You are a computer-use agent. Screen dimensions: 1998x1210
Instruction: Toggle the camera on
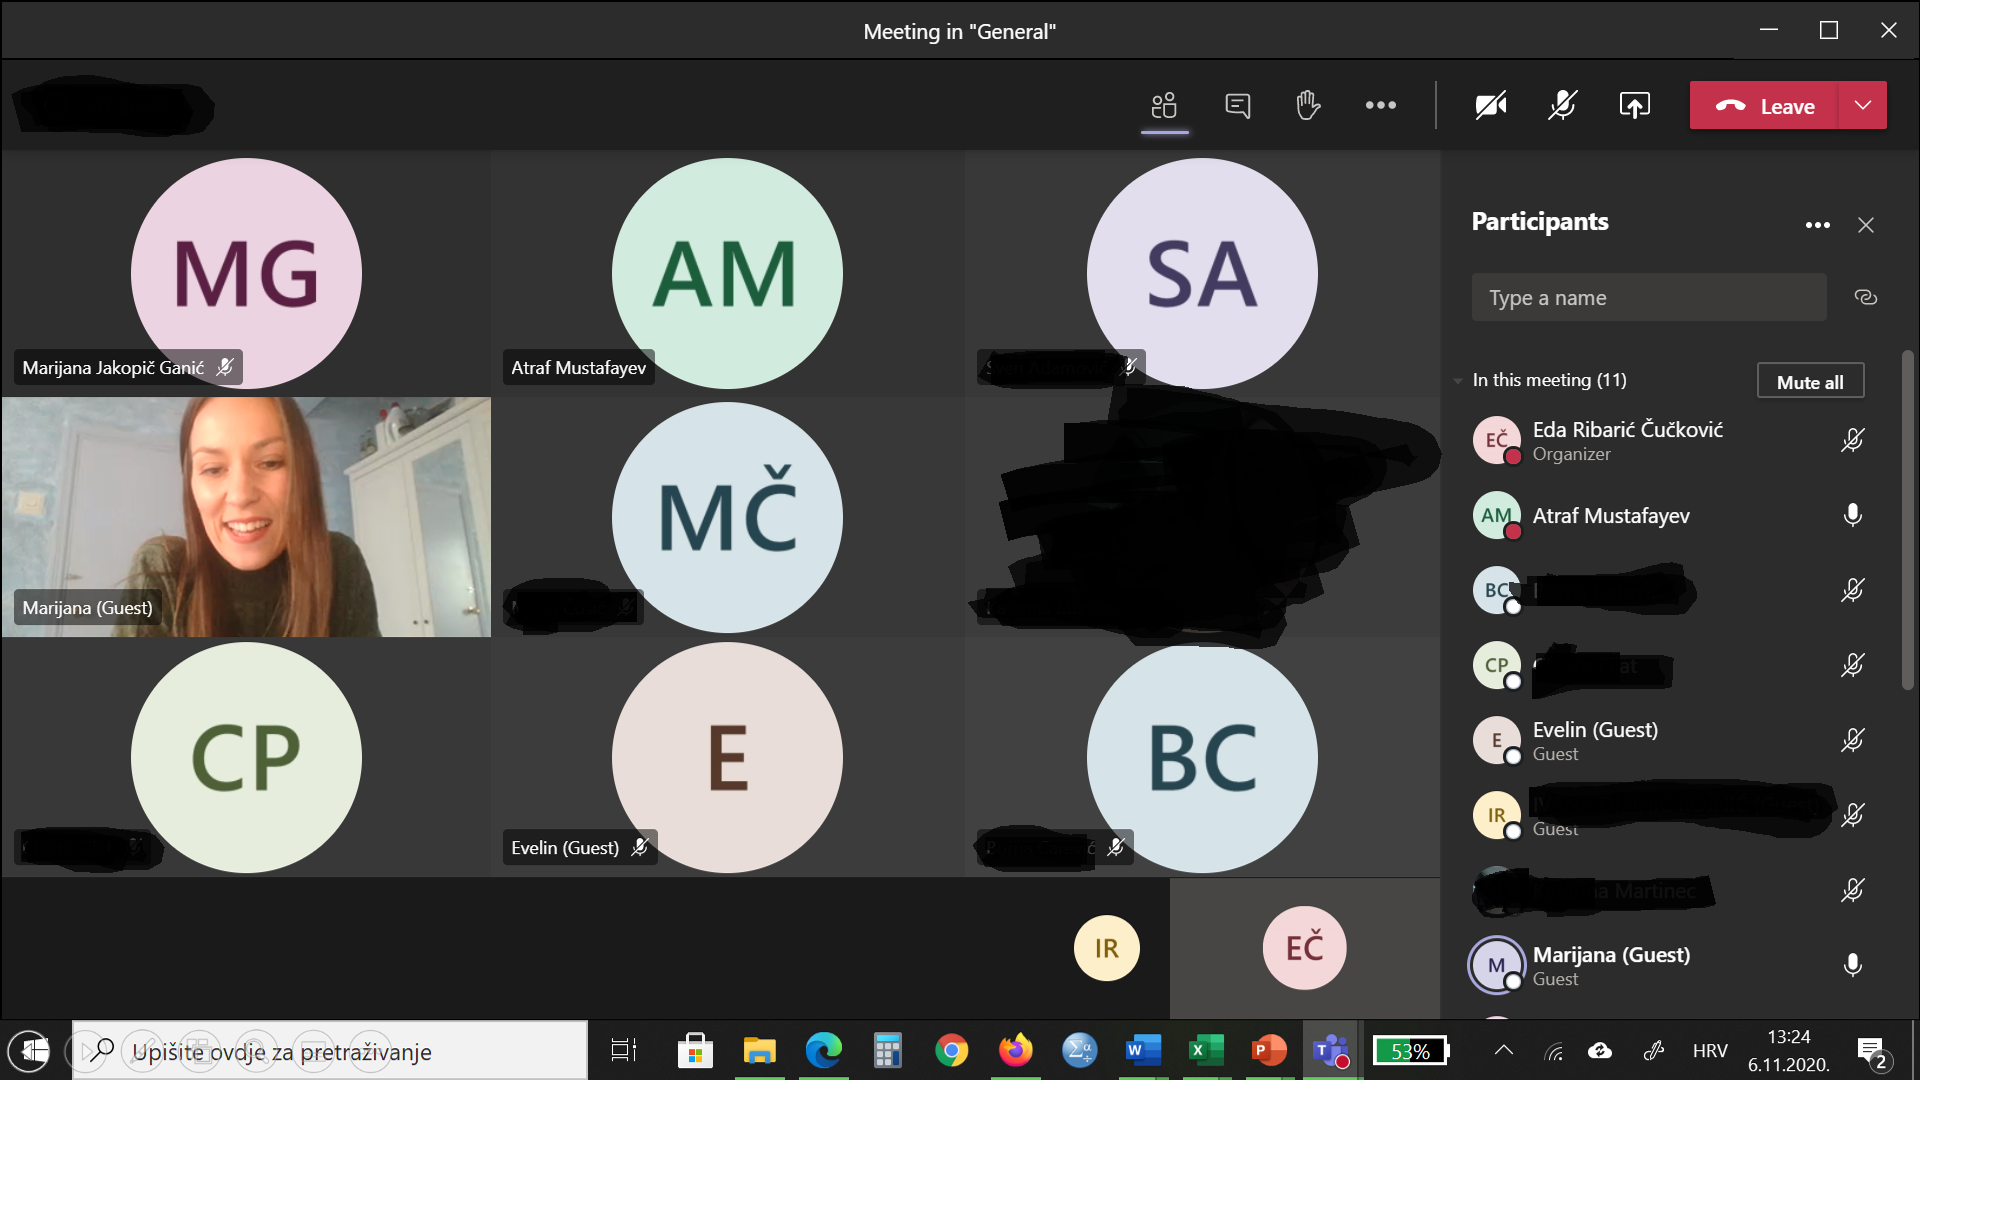1490,105
